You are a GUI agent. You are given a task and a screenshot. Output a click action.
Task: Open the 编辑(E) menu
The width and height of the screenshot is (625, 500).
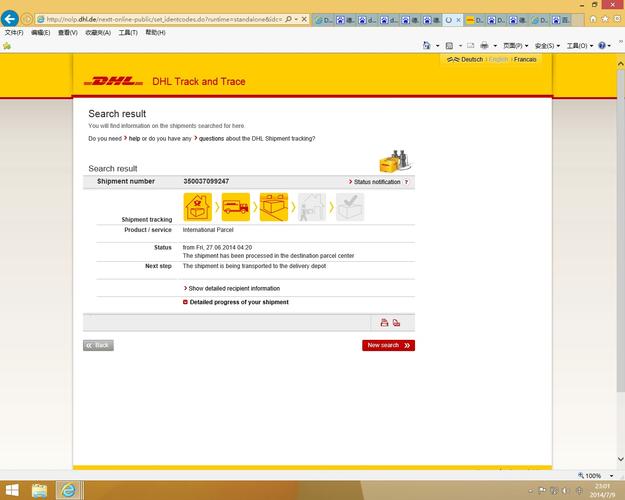coord(41,33)
